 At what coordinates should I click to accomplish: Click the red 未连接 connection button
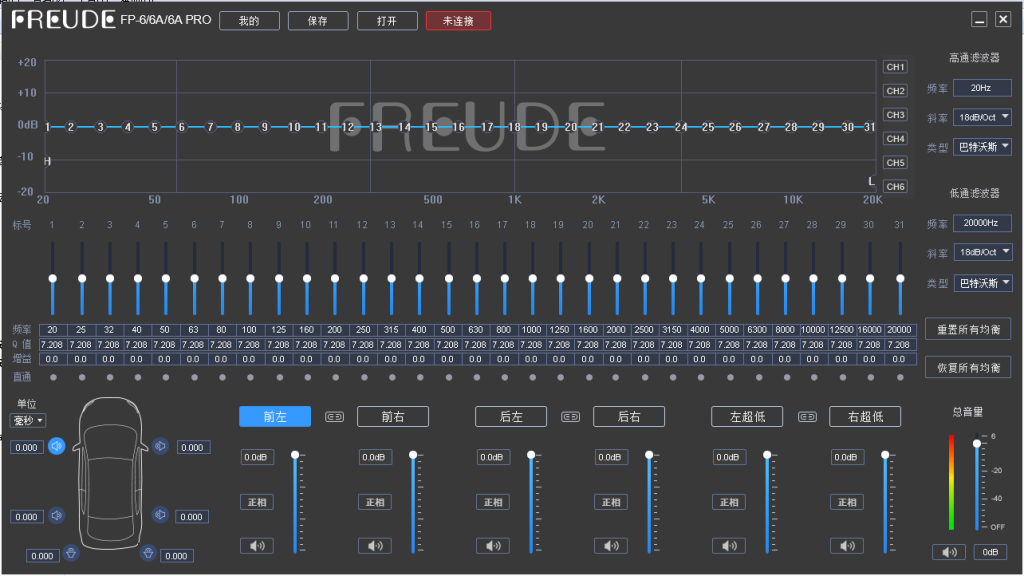coord(458,21)
